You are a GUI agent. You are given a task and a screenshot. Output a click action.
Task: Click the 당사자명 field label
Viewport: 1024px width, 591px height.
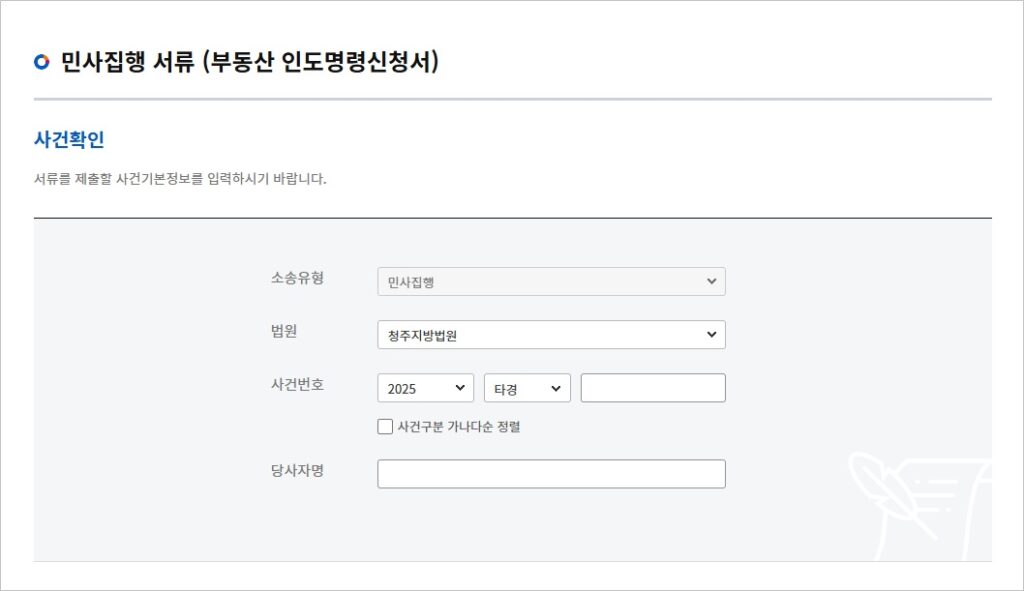297,470
